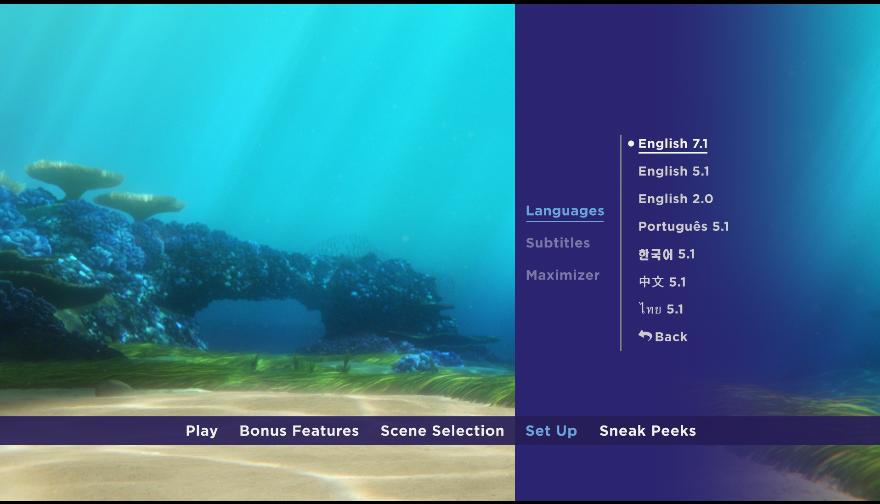Click the Back arrow icon
Viewport: 880px width, 504px height.
(645, 336)
